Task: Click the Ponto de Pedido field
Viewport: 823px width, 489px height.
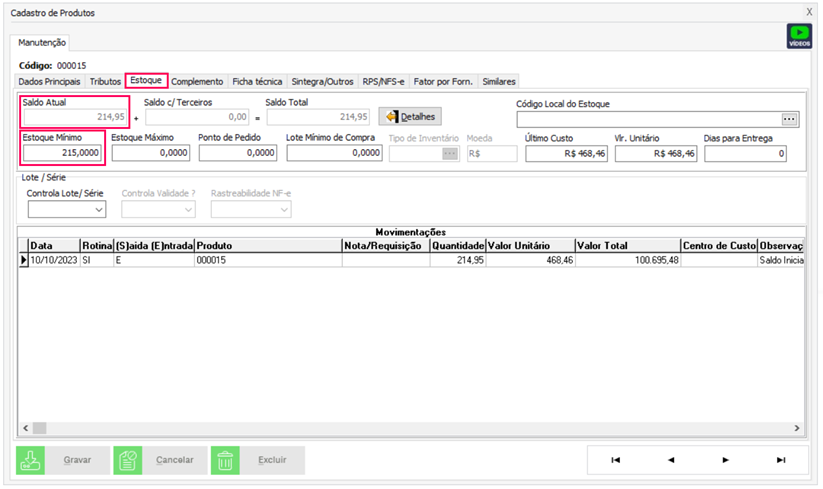Action: click(x=236, y=153)
